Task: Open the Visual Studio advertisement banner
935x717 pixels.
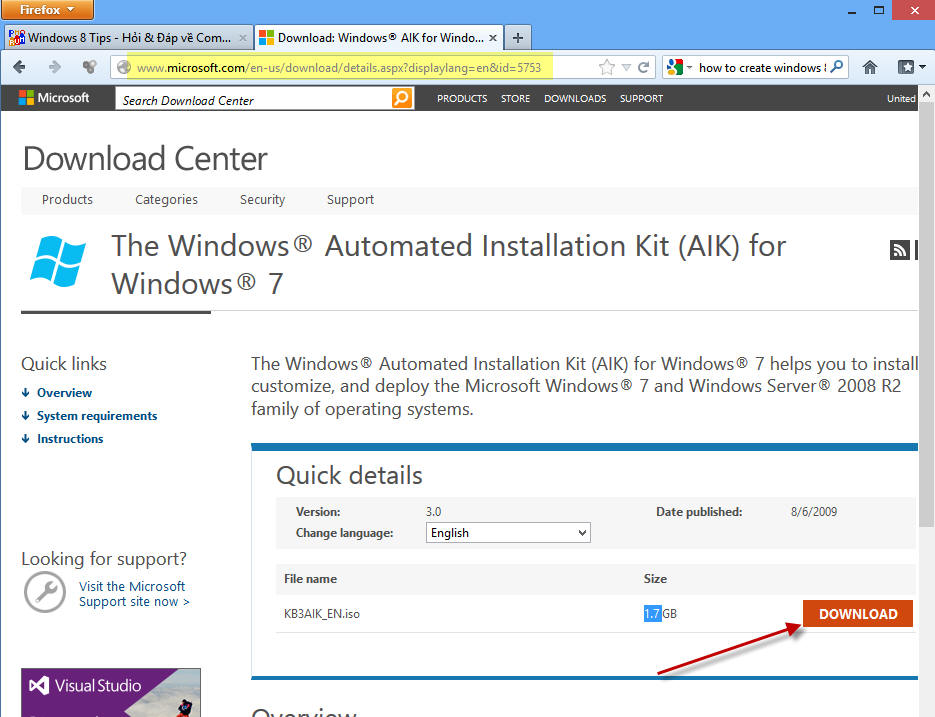Action: coord(111,693)
